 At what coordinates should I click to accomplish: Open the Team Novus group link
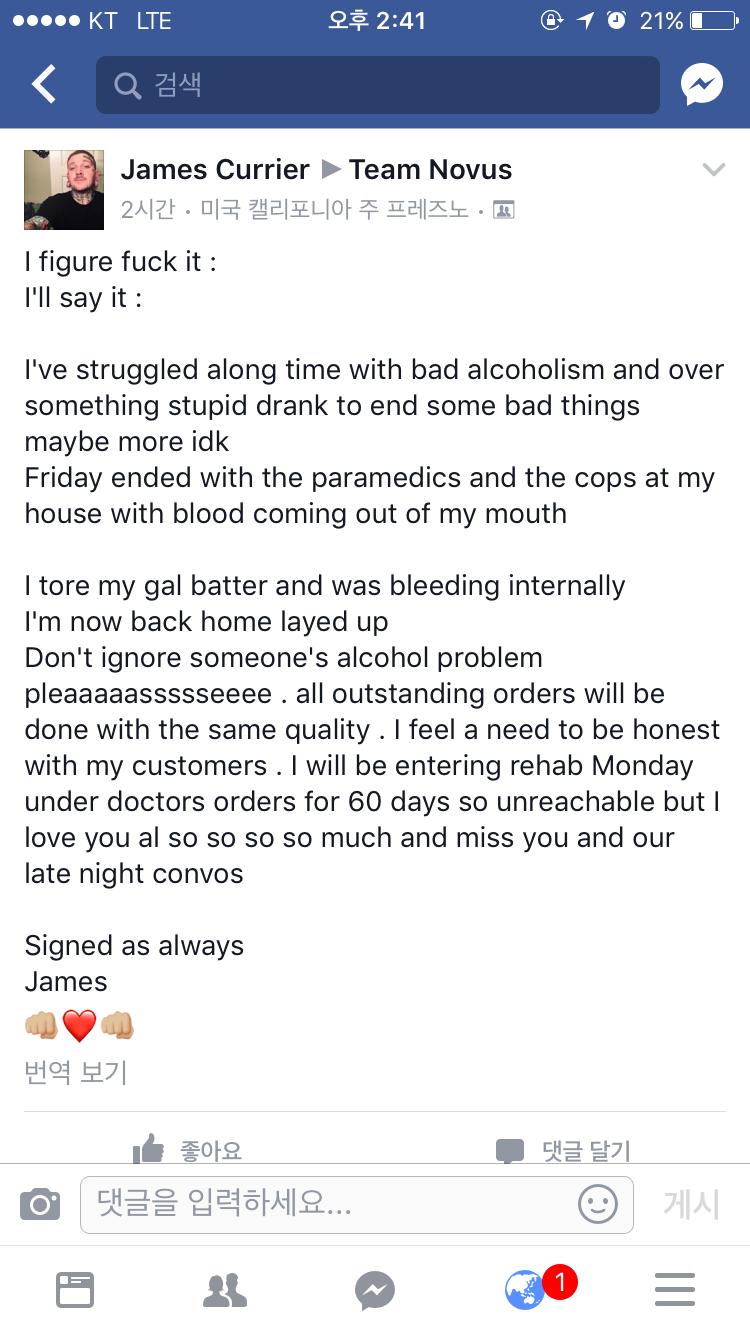[430, 170]
